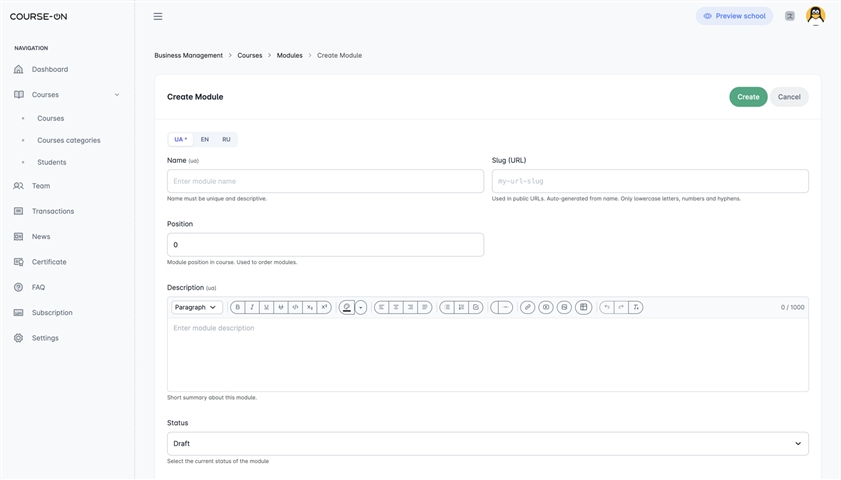The width and height of the screenshot is (841, 480).
Task: Click the green Create button
Action: 748,97
